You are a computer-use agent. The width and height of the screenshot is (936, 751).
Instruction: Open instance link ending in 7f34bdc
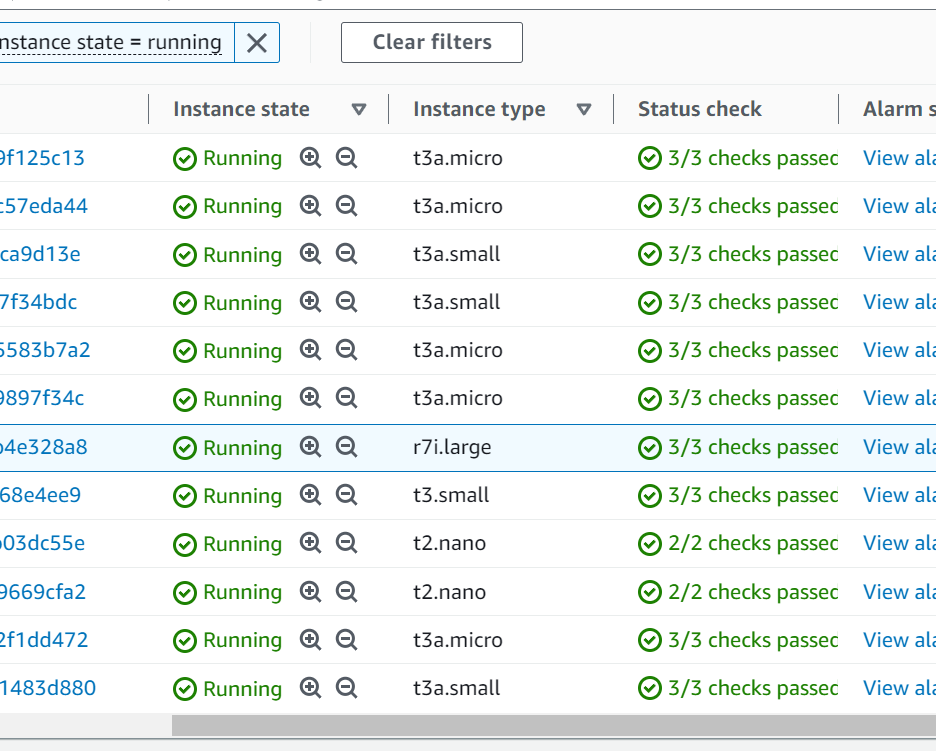tap(39, 302)
